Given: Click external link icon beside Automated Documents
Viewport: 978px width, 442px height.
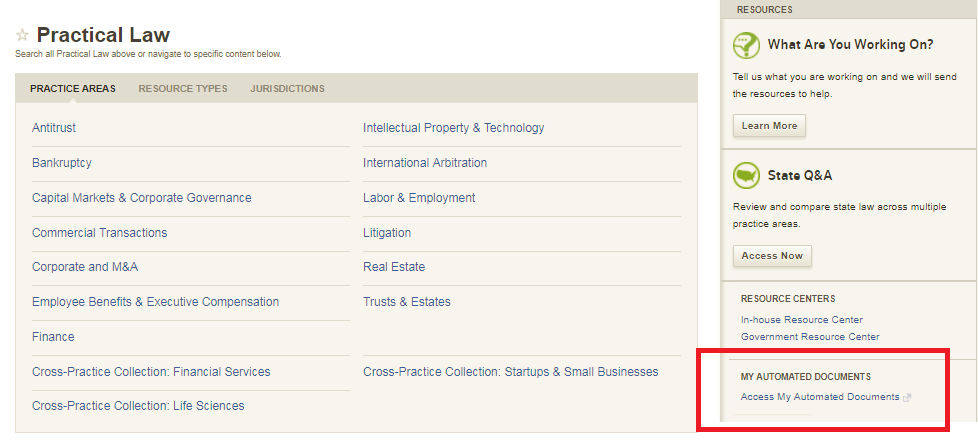Looking at the screenshot, I should 907,398.
